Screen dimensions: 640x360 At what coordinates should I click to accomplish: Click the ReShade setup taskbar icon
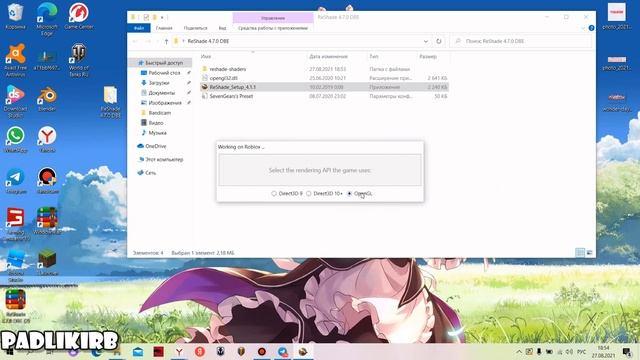click(303, 351)
